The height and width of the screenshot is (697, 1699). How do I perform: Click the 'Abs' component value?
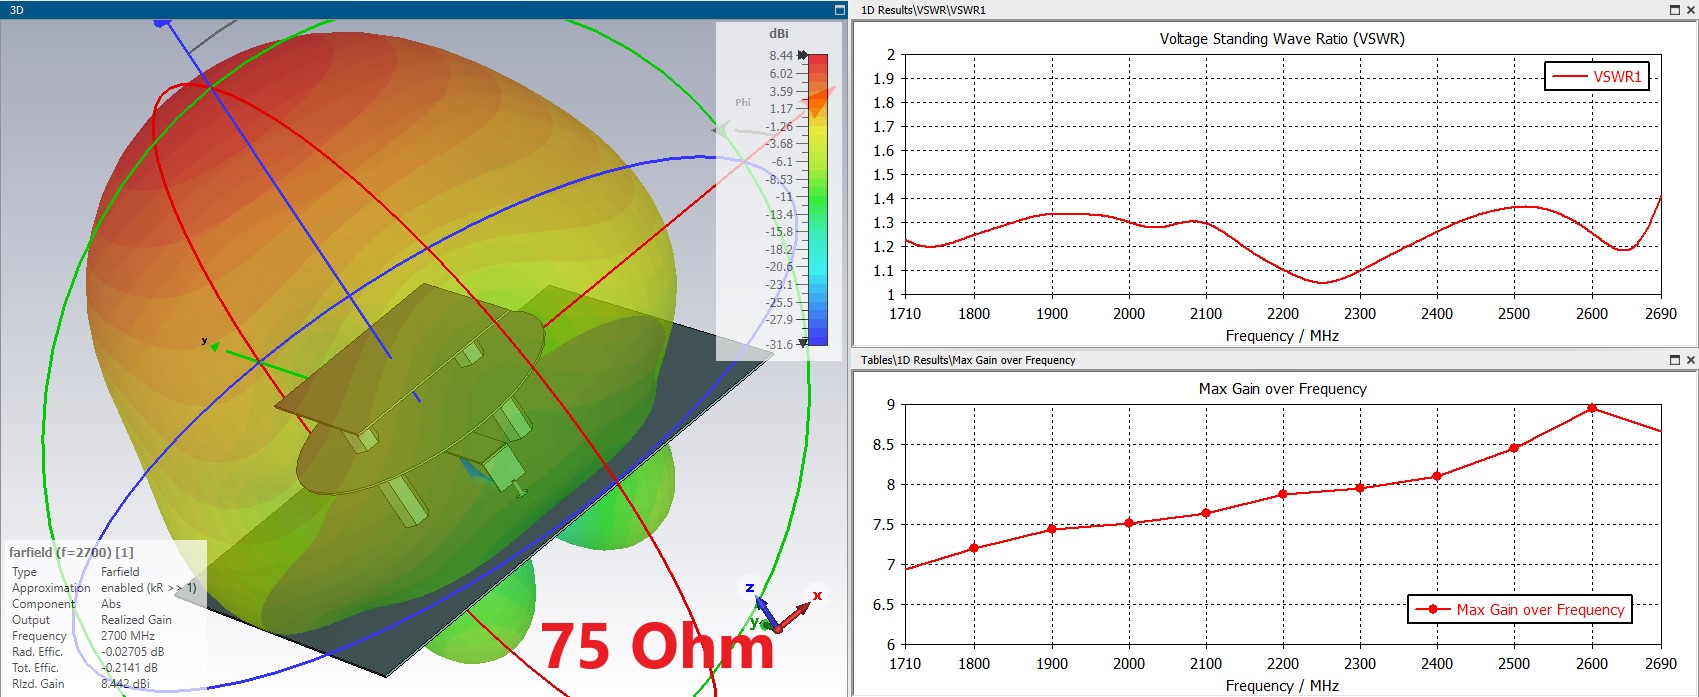click(x=111, y=604)
